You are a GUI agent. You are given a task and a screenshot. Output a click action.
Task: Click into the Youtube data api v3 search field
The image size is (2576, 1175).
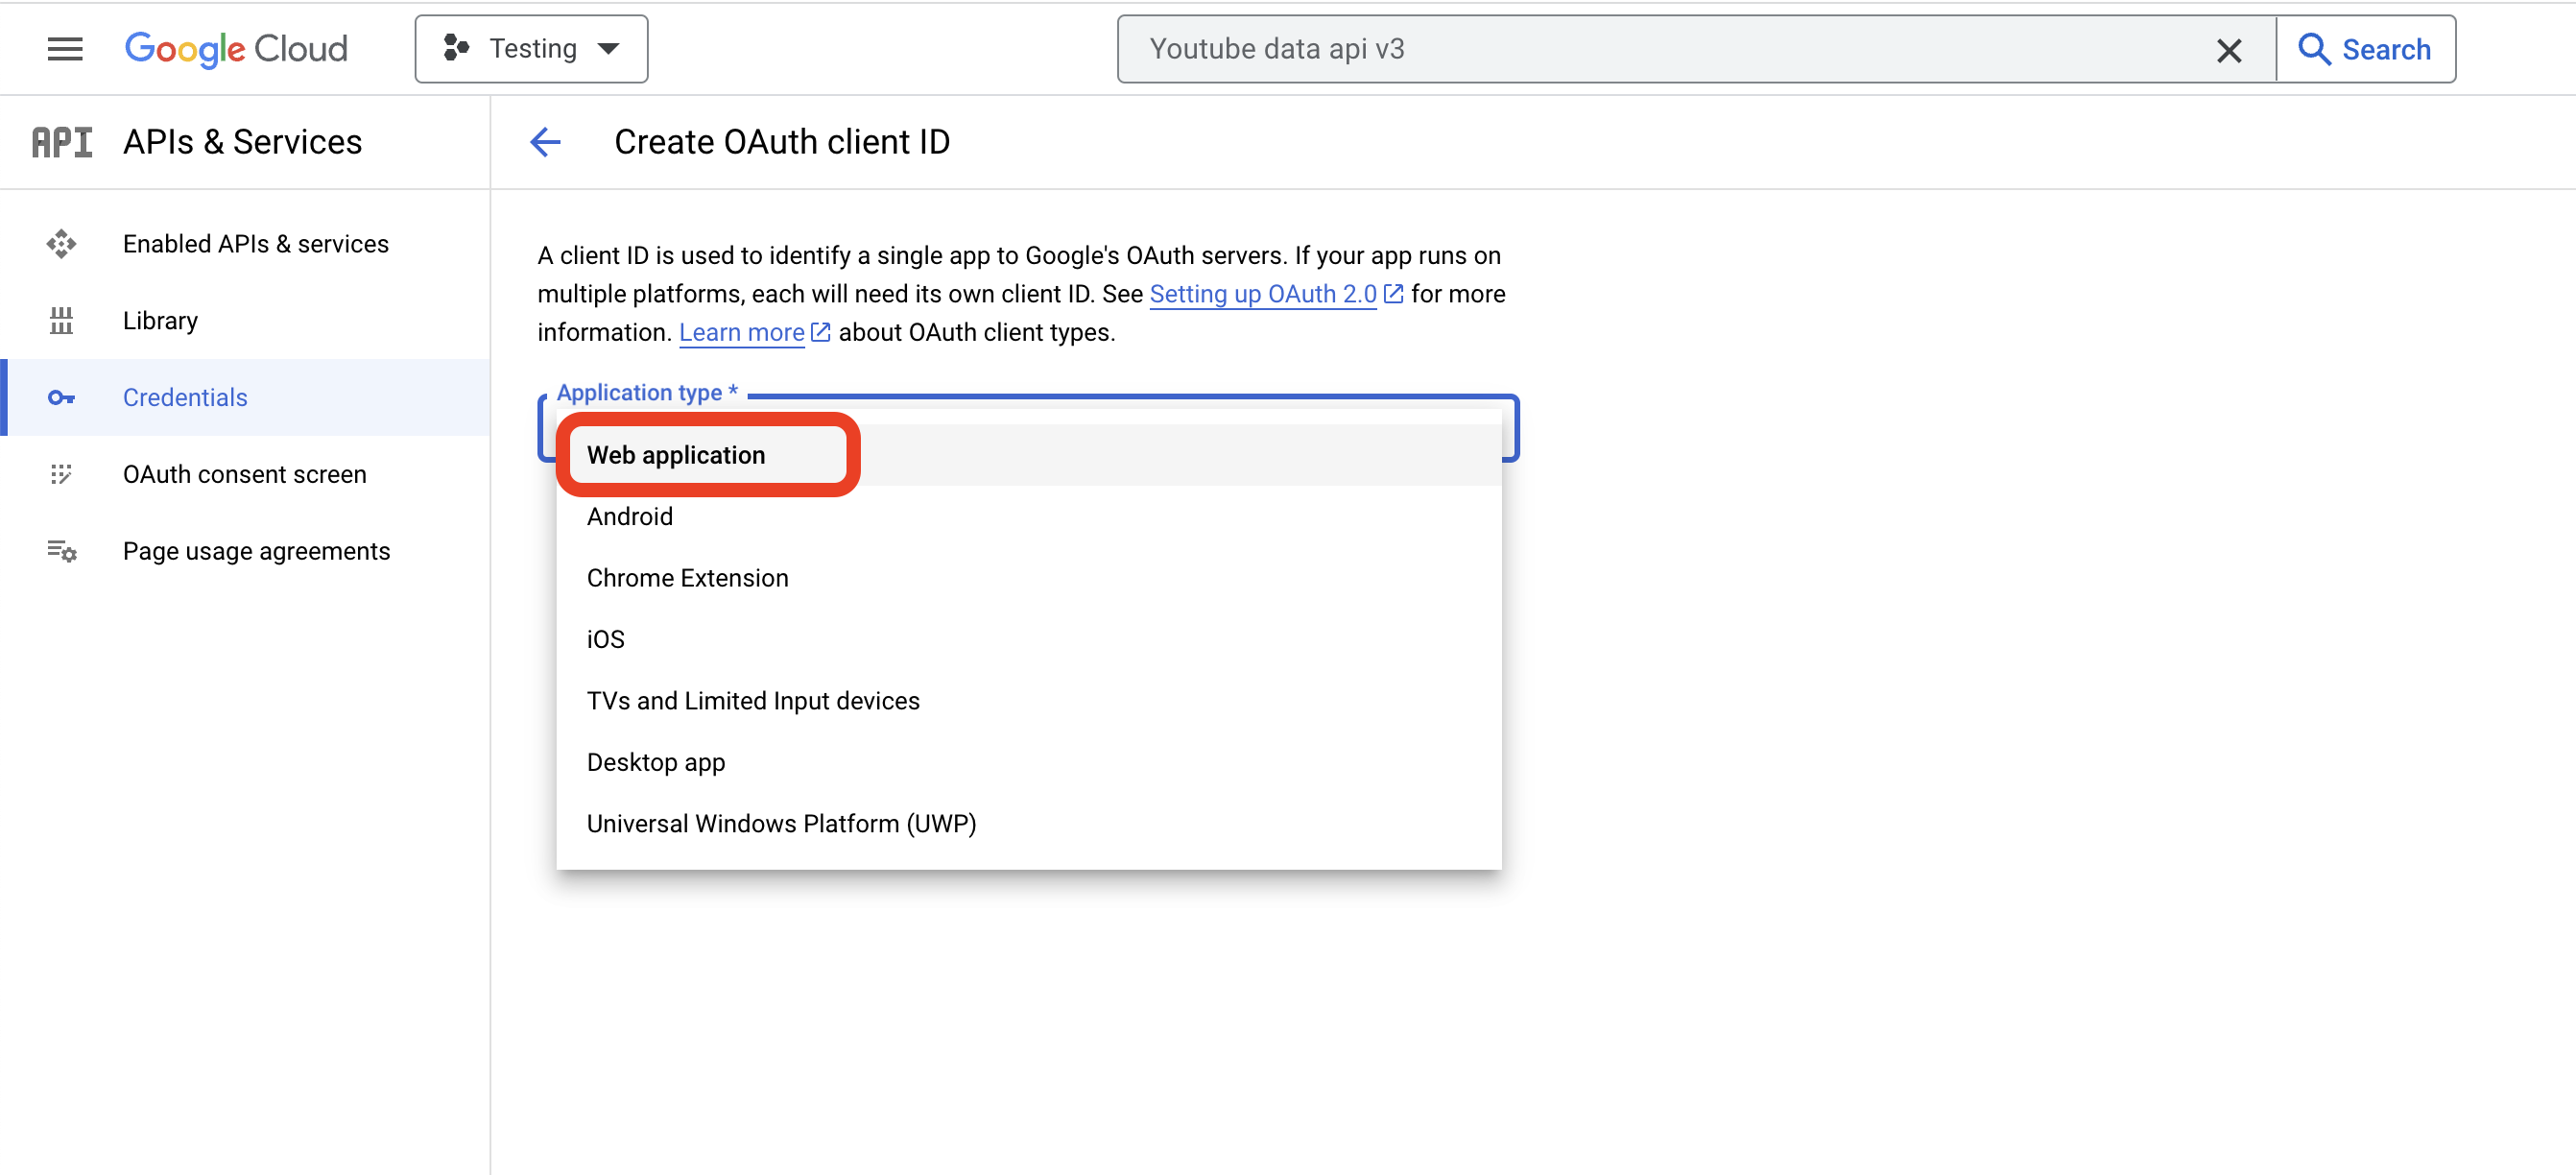click(1670, 49)
